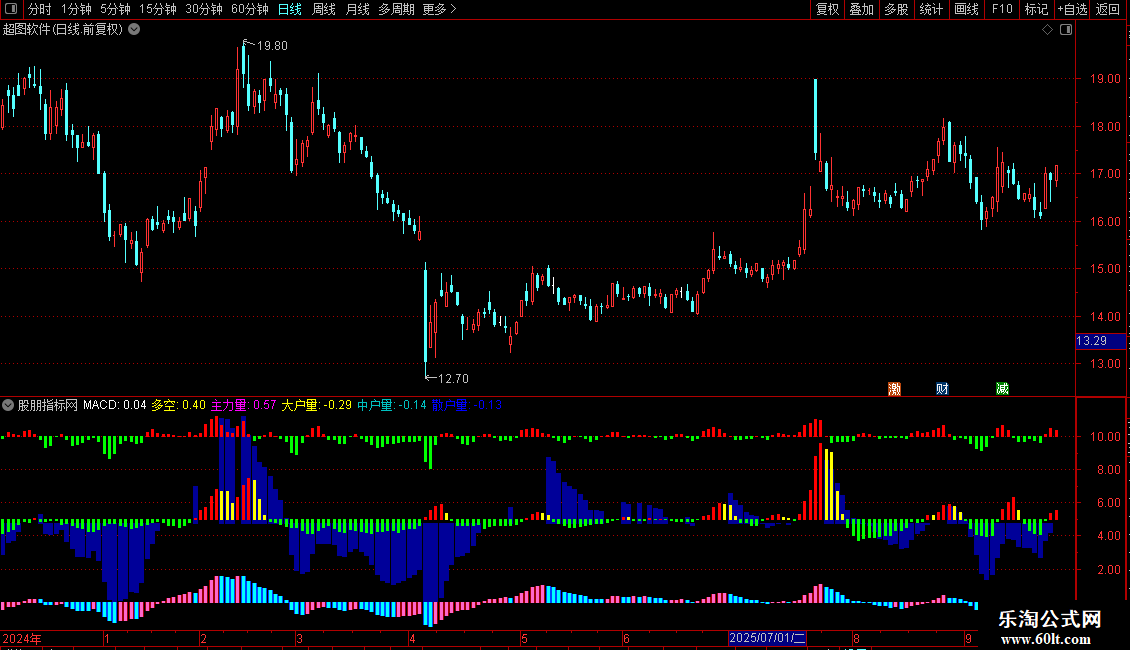Click the 散户量: -0.13 readout
This screenshot has height=650, width=1130.
pyautogui.click(x=466, y=405)
